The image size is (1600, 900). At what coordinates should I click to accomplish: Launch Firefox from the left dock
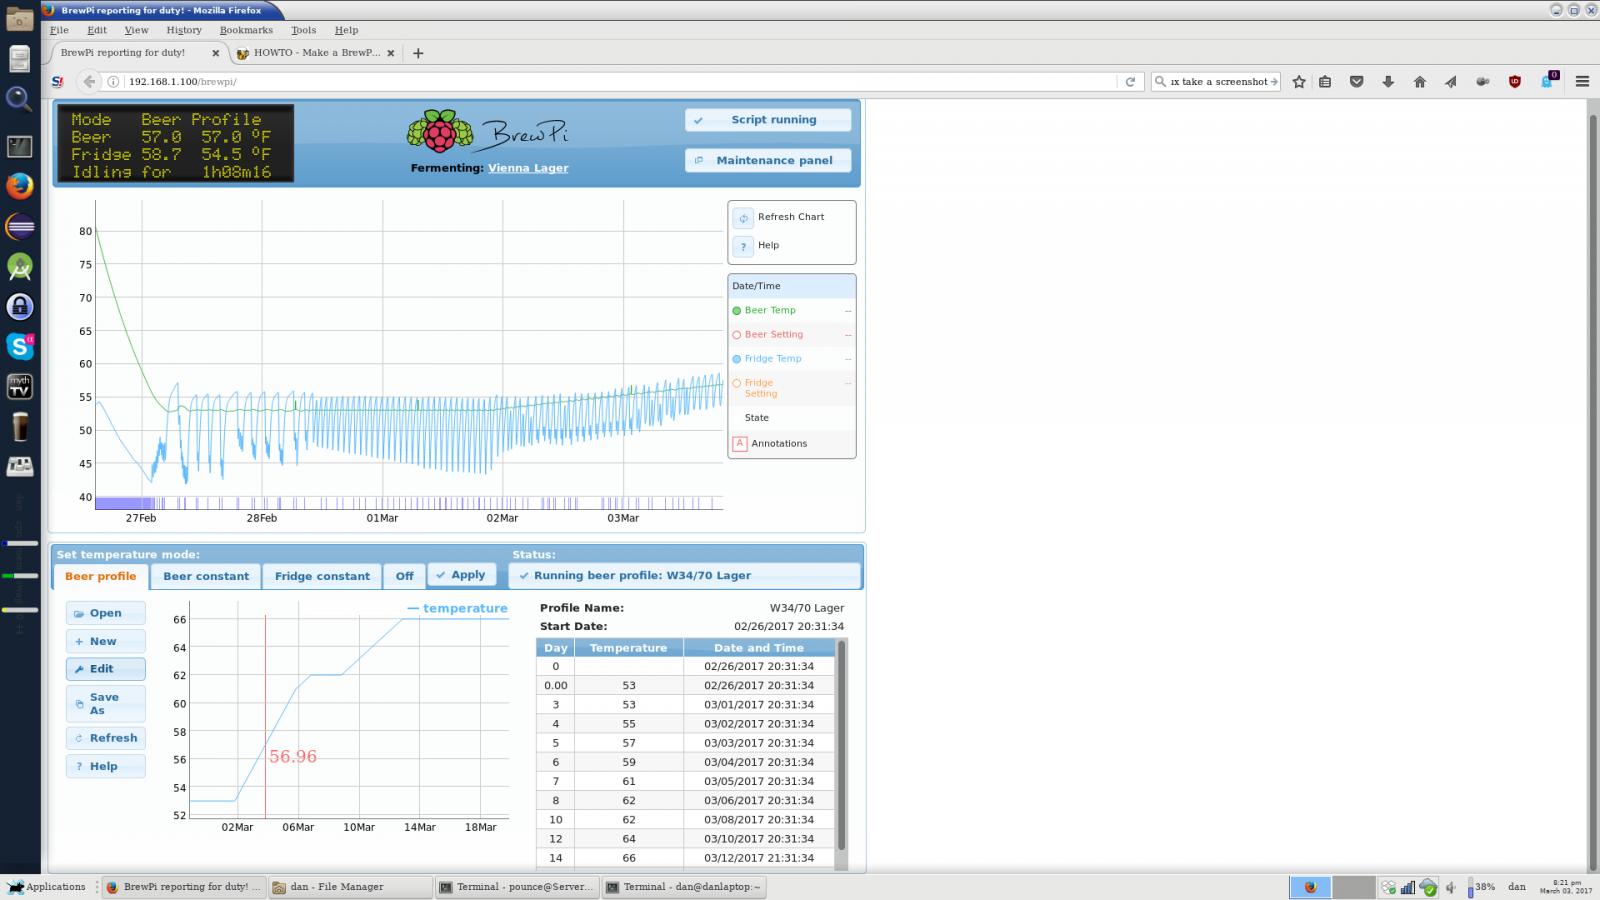point(20,186)
